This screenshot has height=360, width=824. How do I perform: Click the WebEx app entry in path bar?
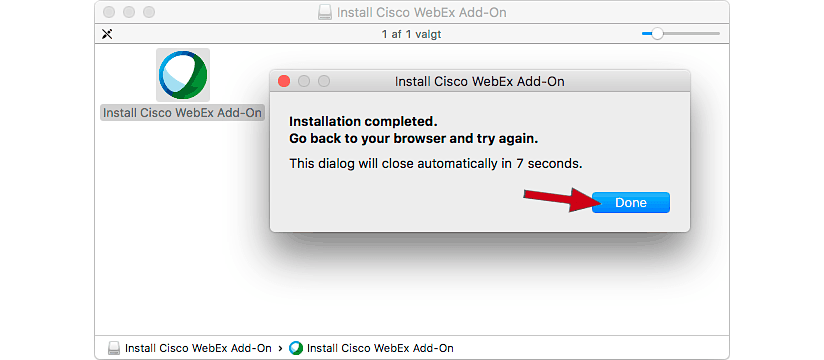pyautogui.click(x=372, y=348)
